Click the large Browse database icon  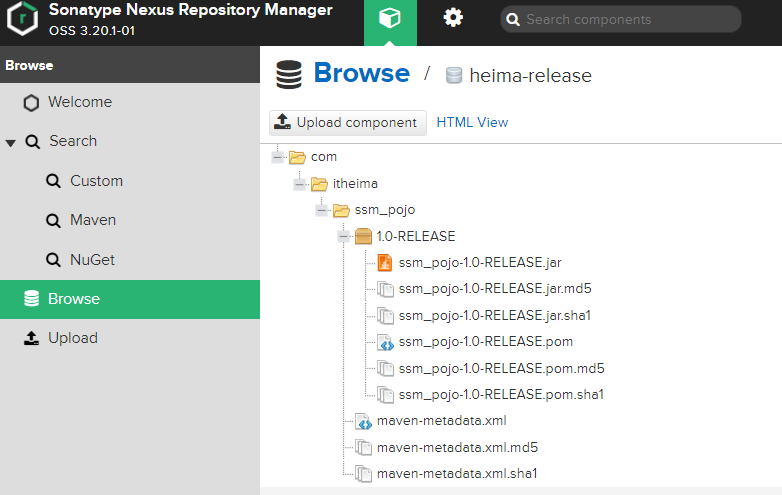pos(289,75)
